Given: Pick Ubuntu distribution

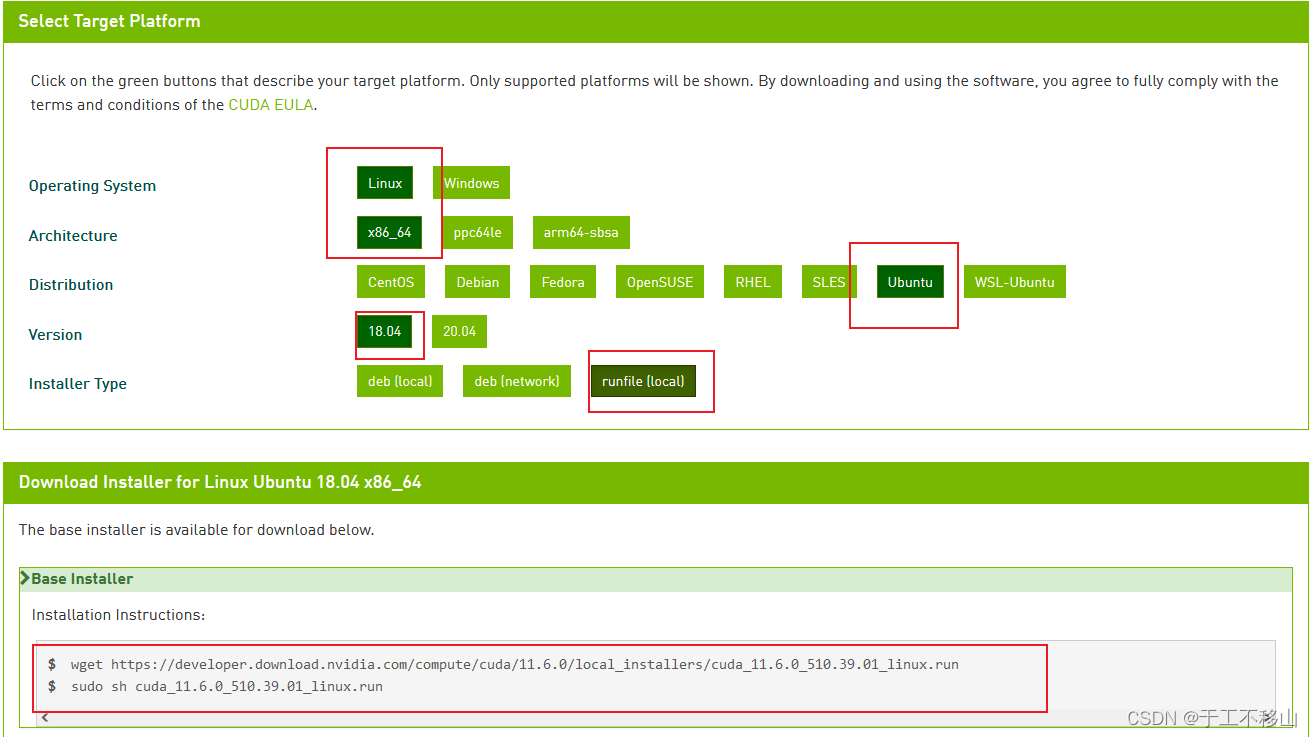Looking at the screenshot, I should [910, 282].
